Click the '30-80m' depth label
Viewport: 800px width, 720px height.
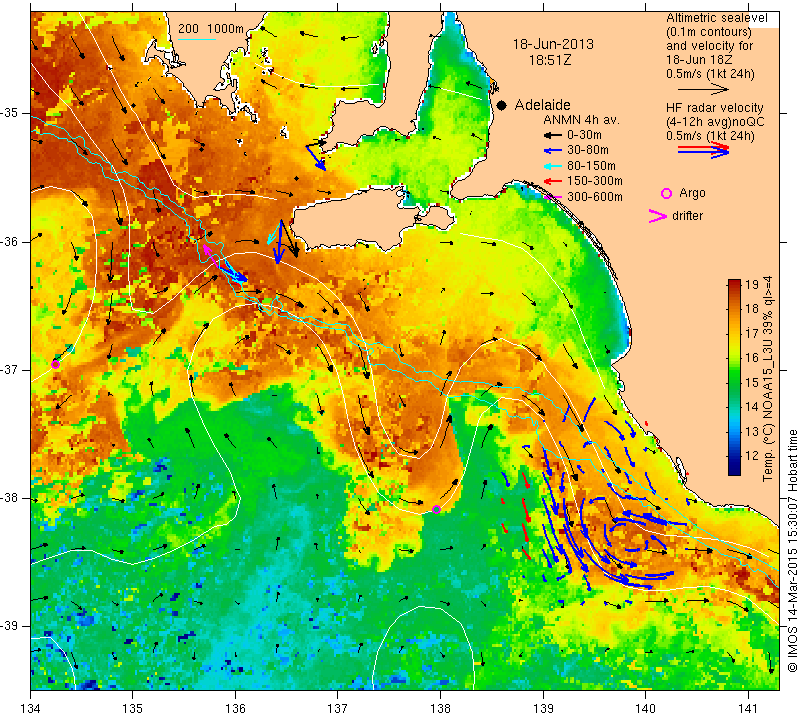[588, 150]
